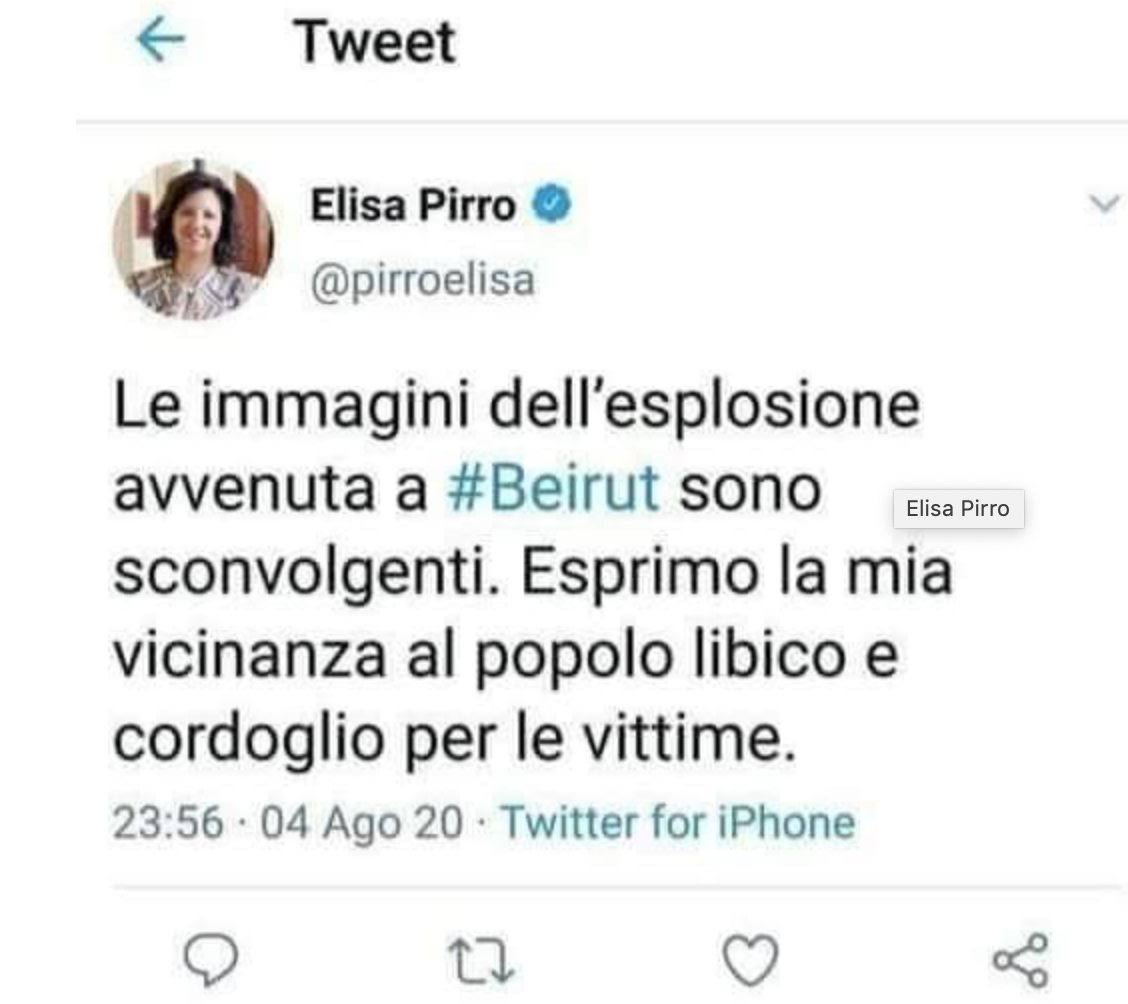Click the phrase 'cordoglio per le vittime'
The width and height of the screenshot is (1128, 1004).
pos(455,741)
